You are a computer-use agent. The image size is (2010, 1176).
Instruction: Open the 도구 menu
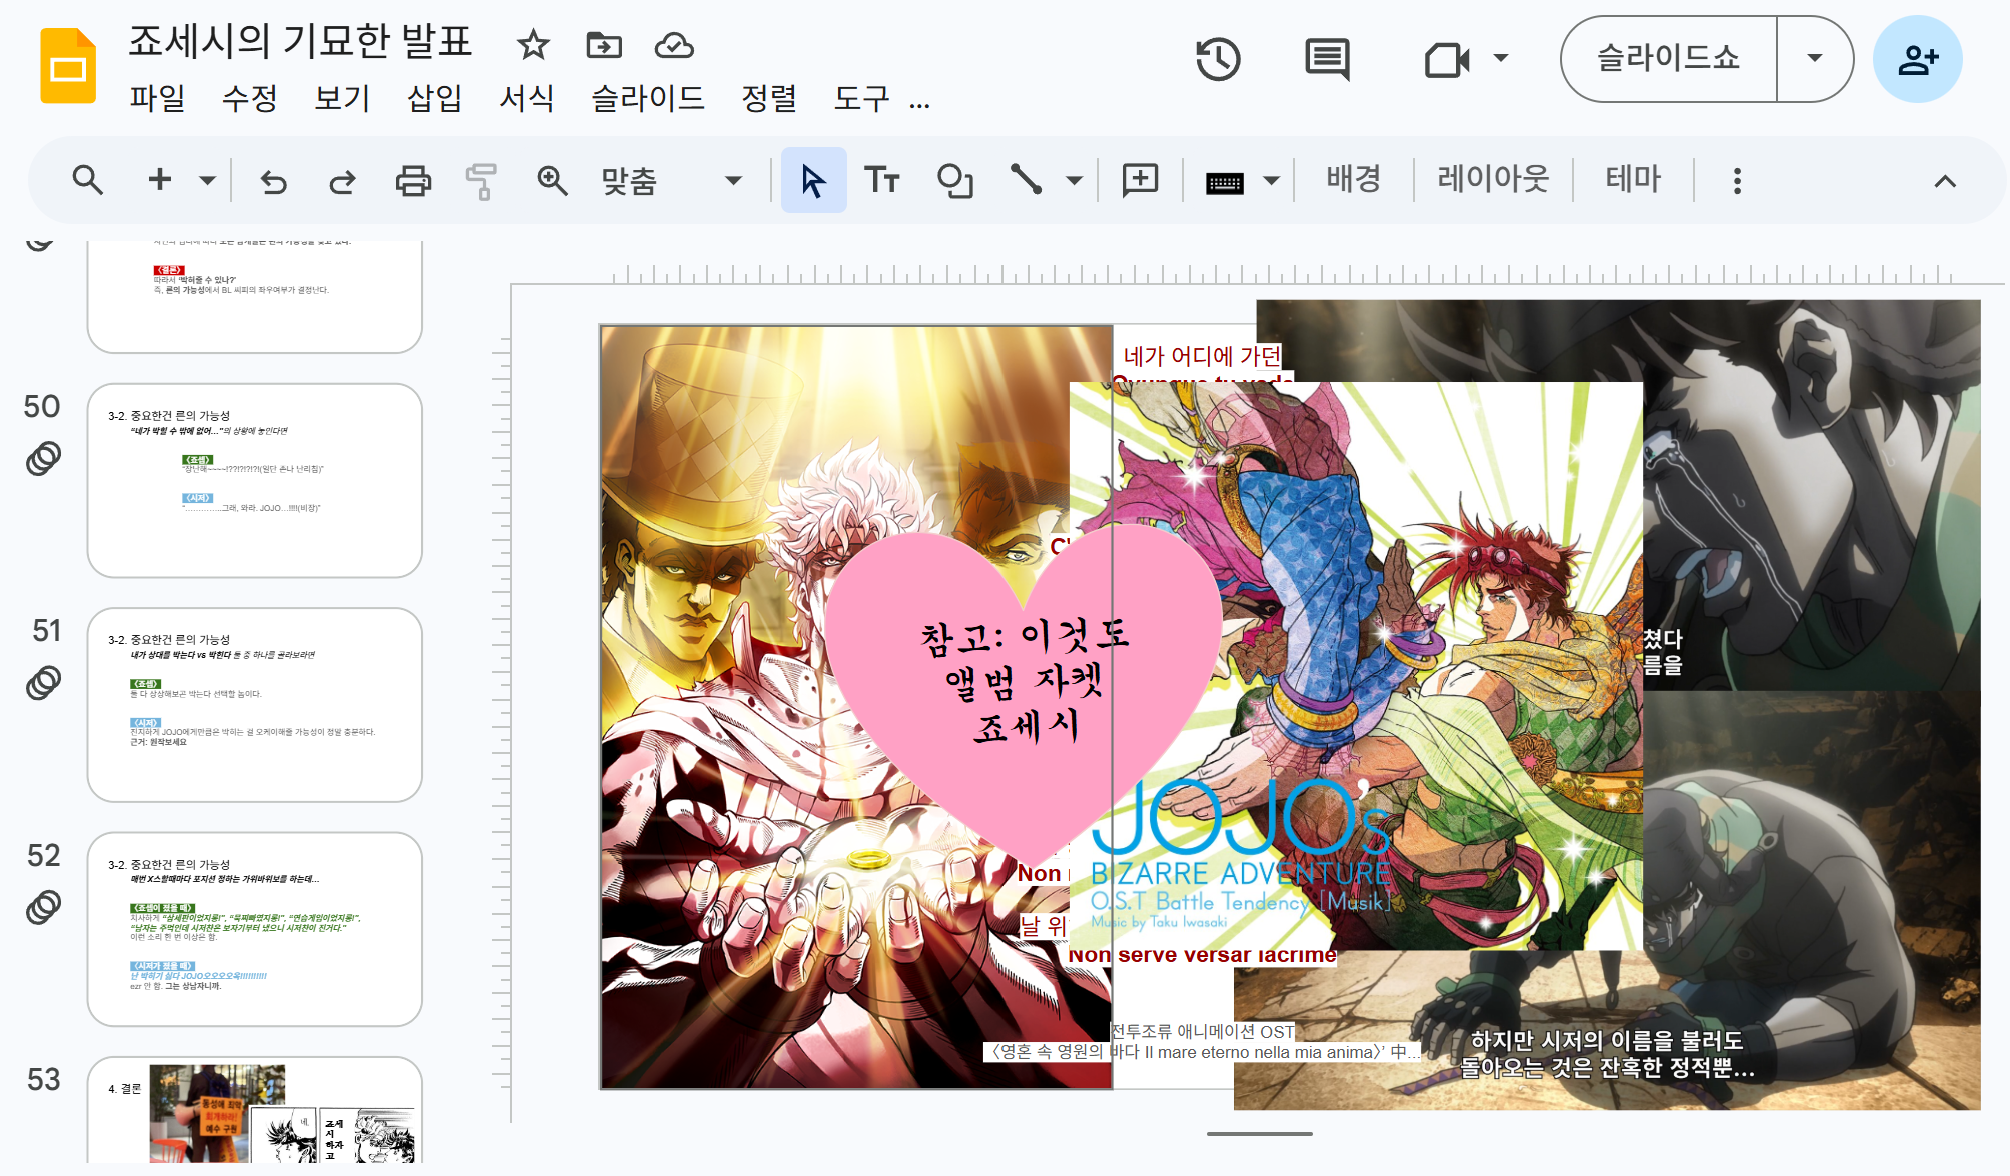pyautogui.click(x=861, y=98)
